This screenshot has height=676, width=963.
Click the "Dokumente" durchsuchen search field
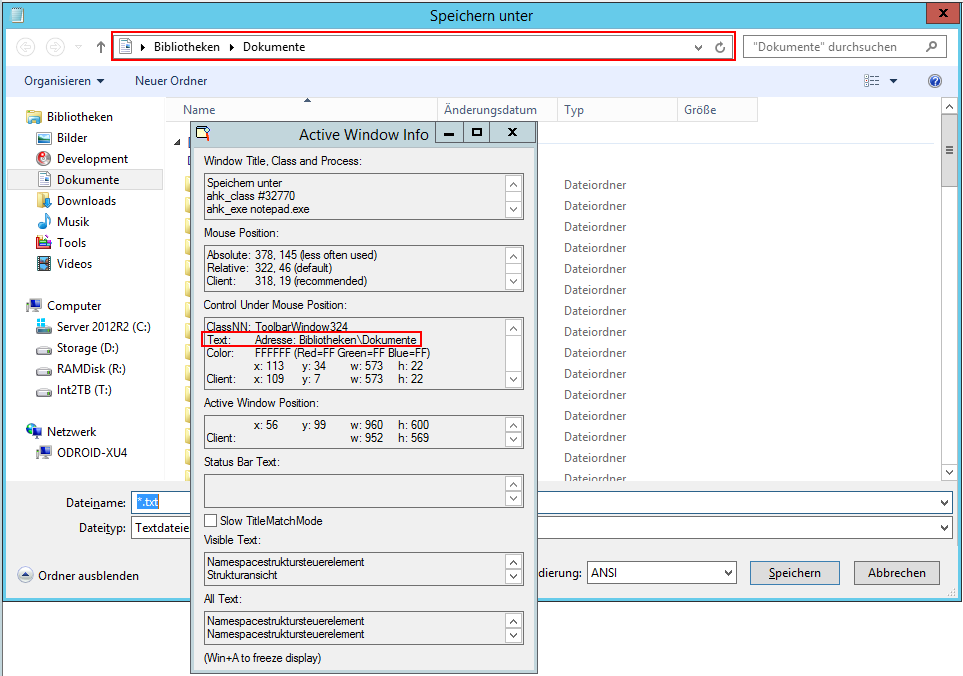(x=835, y=47)
